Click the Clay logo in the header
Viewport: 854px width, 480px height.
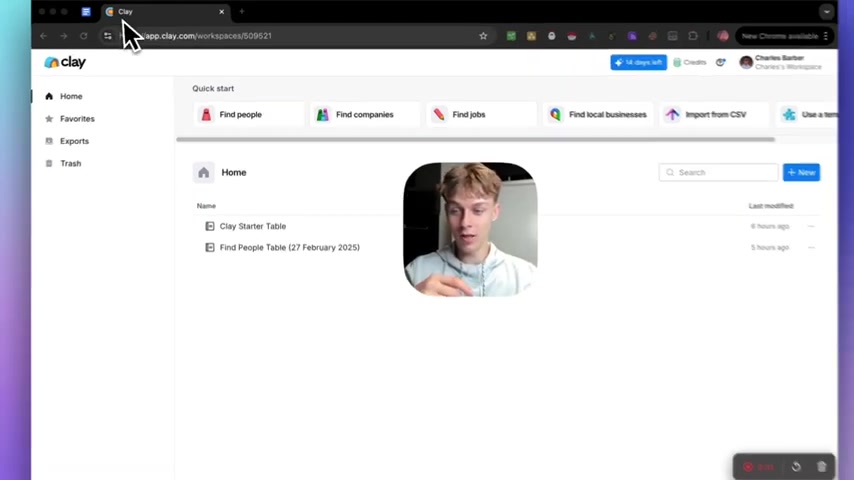[65, 62]
